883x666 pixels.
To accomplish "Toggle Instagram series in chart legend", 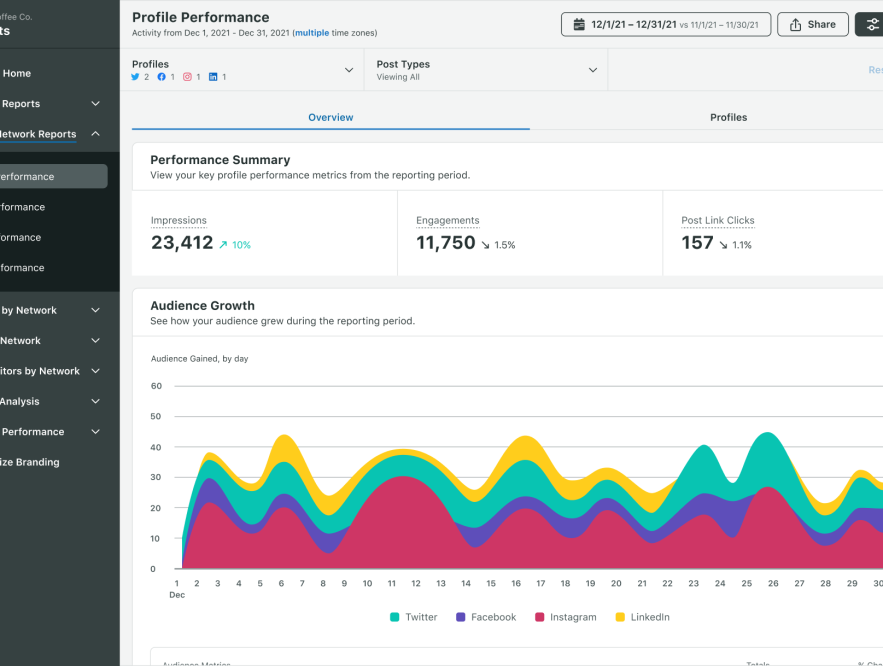I will (565, 617).
